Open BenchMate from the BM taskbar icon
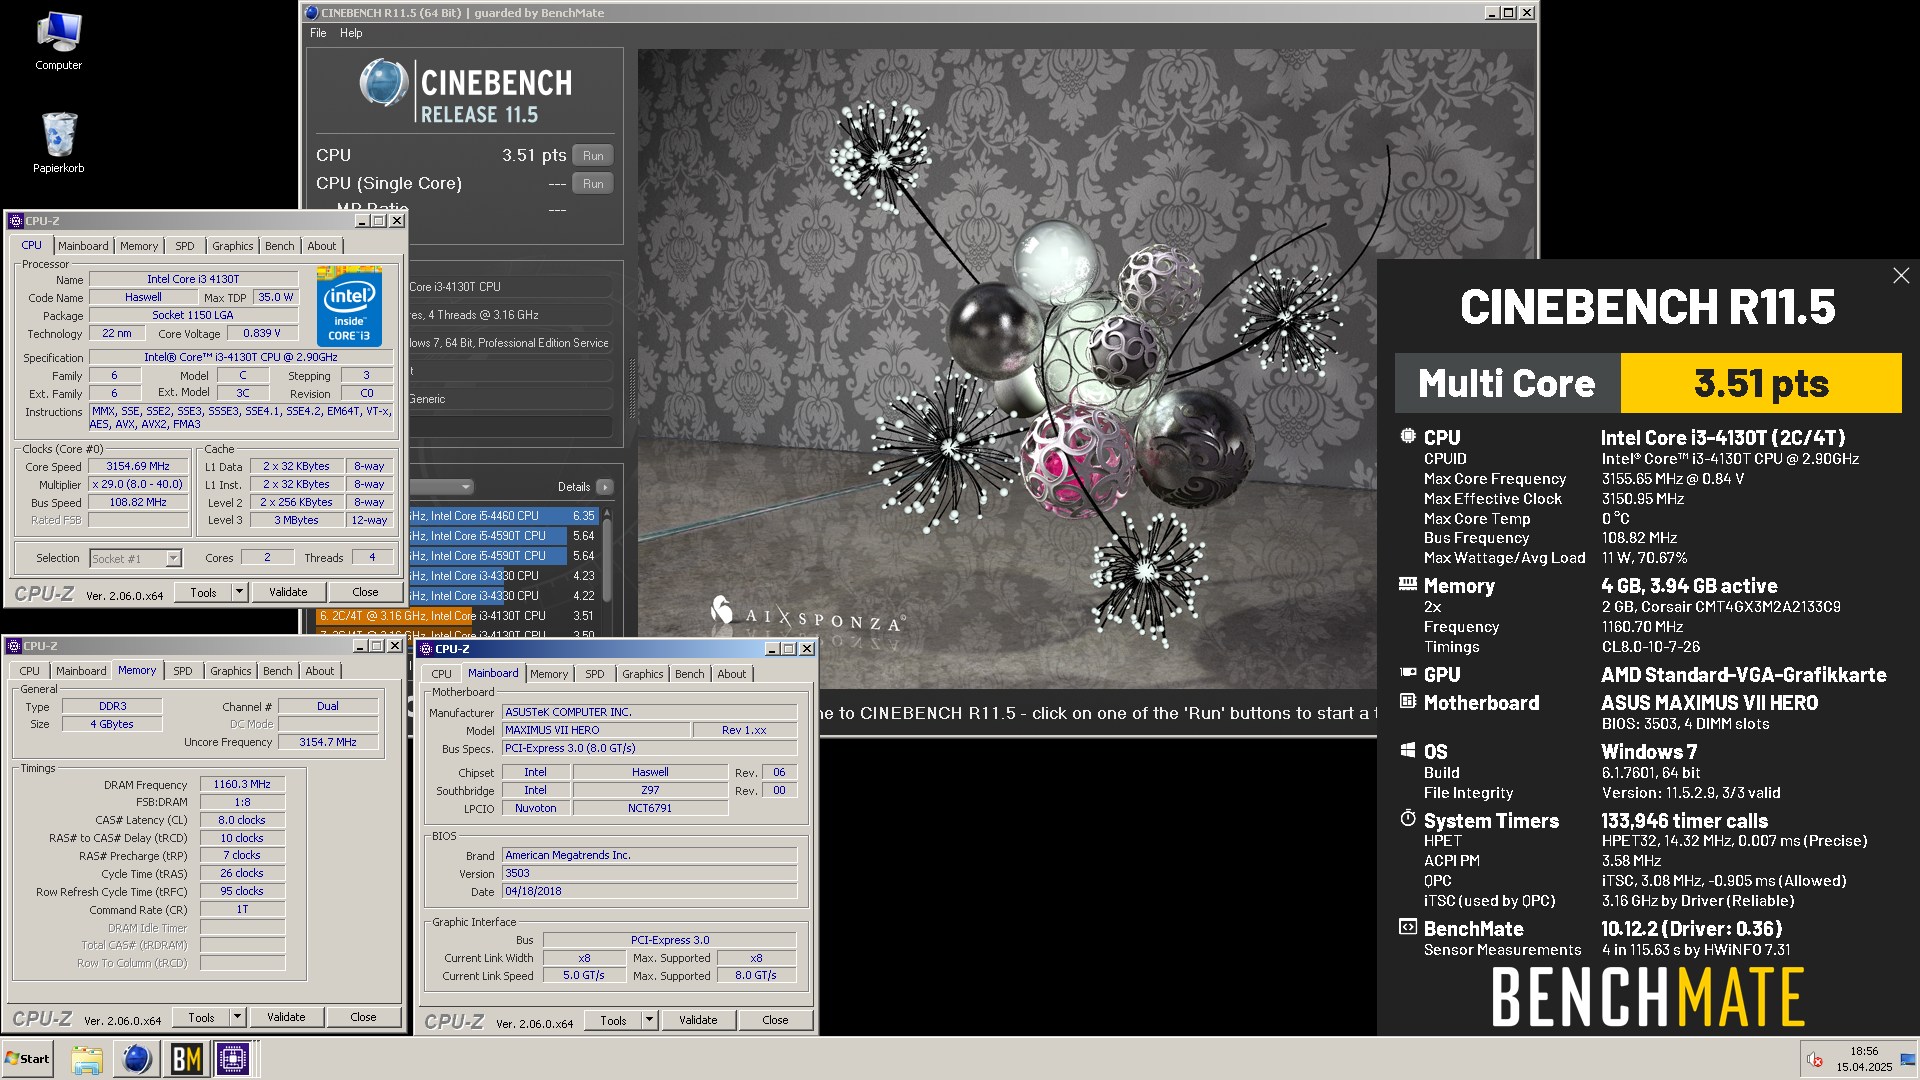Screen dimensions: 1920x1080 [x=187, y=1059]
